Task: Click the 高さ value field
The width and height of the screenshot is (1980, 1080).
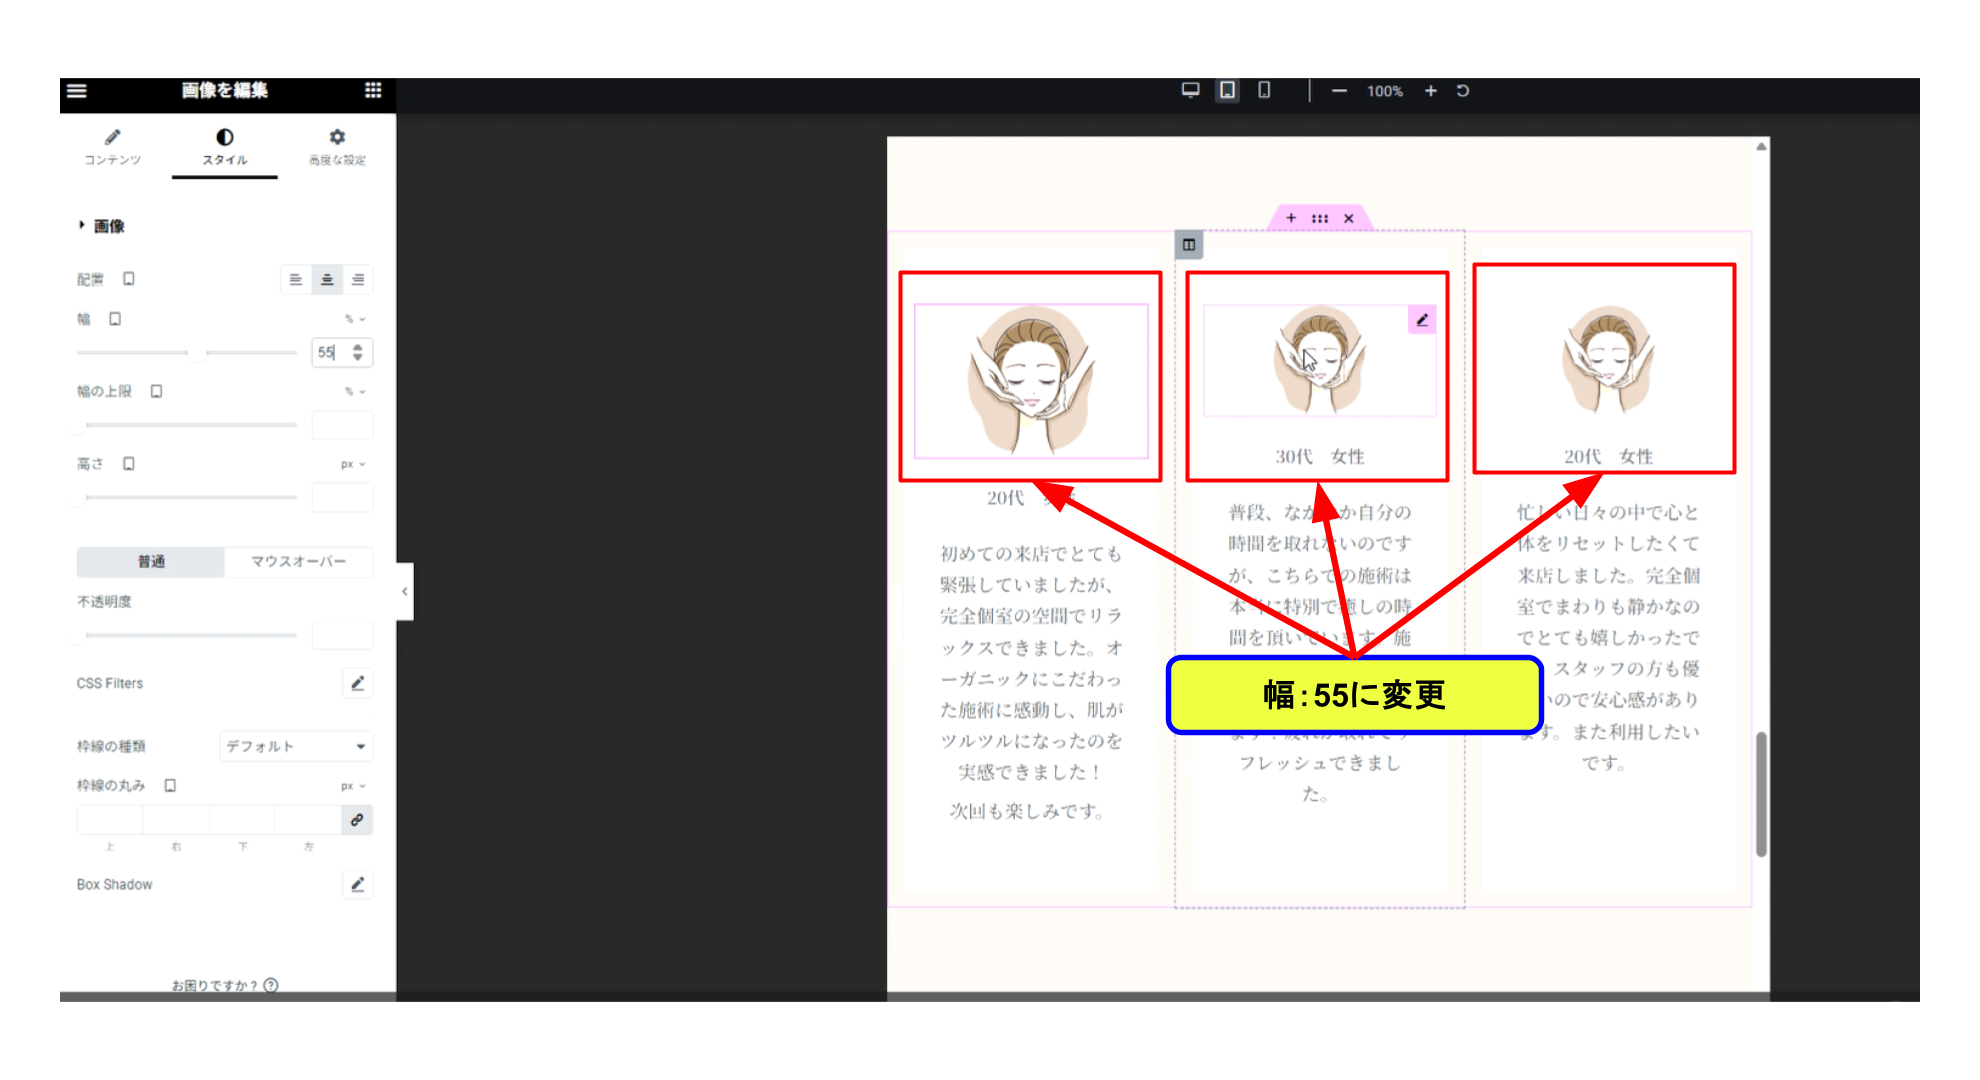Action: pos(342,497)
